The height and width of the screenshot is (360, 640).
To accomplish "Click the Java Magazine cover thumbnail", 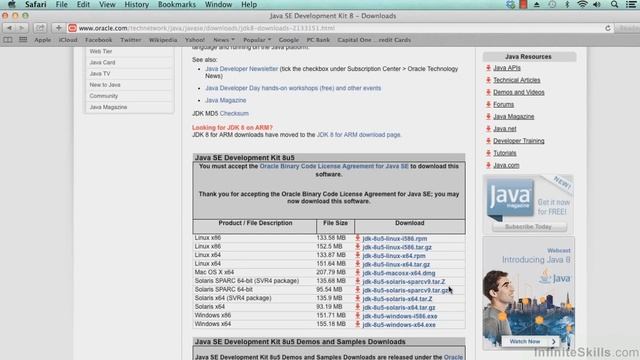I will (x=510, y=198).
